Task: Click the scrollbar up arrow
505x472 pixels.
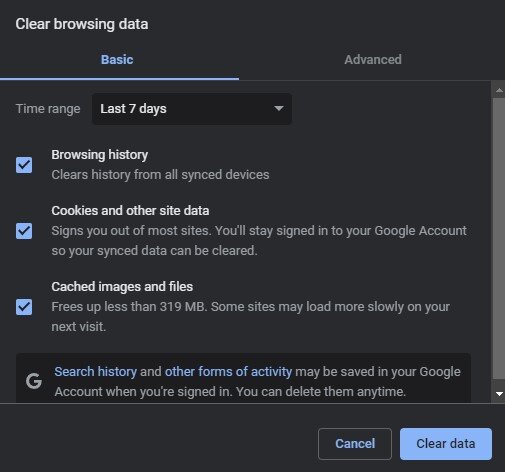Action: (x=499, y=90)
